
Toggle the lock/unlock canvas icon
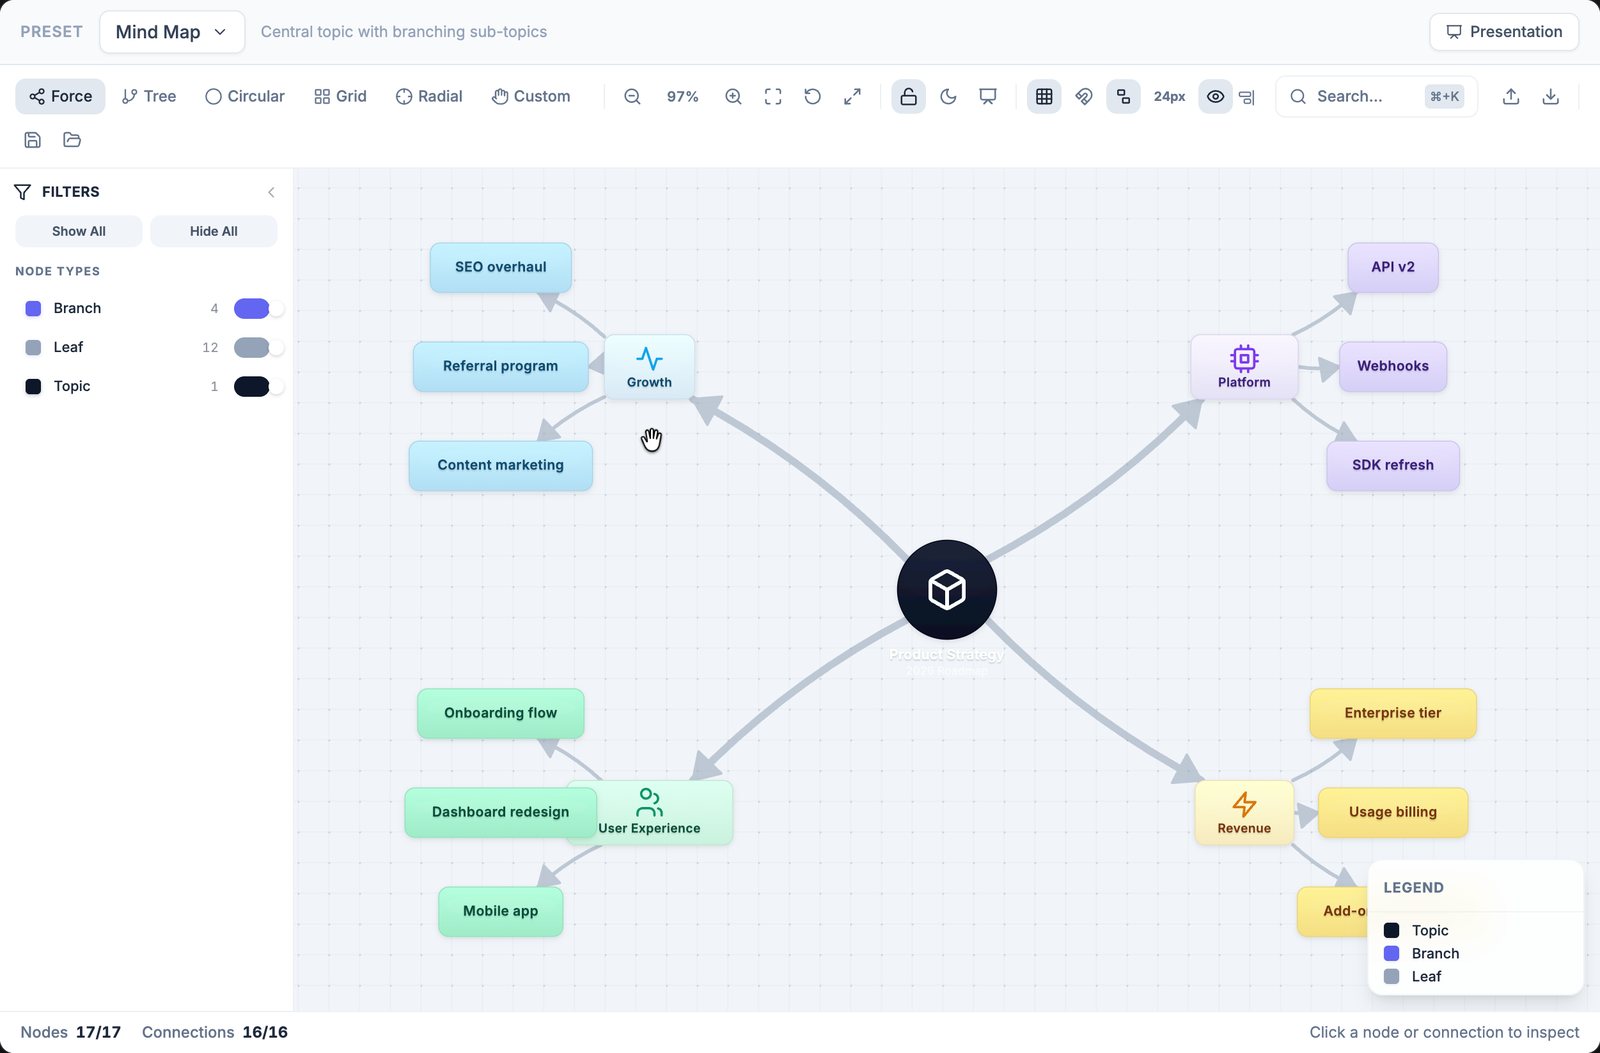(x=908, y=96)
